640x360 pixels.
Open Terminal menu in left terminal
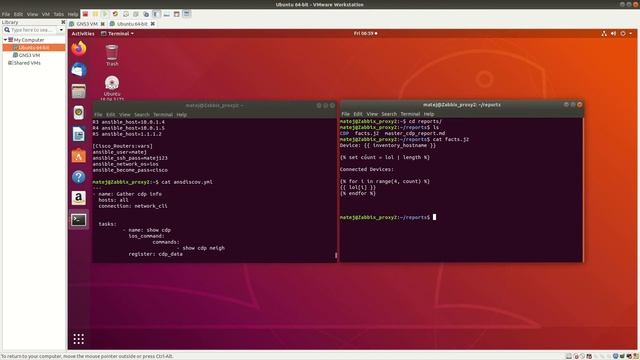[x=163, y=115]
